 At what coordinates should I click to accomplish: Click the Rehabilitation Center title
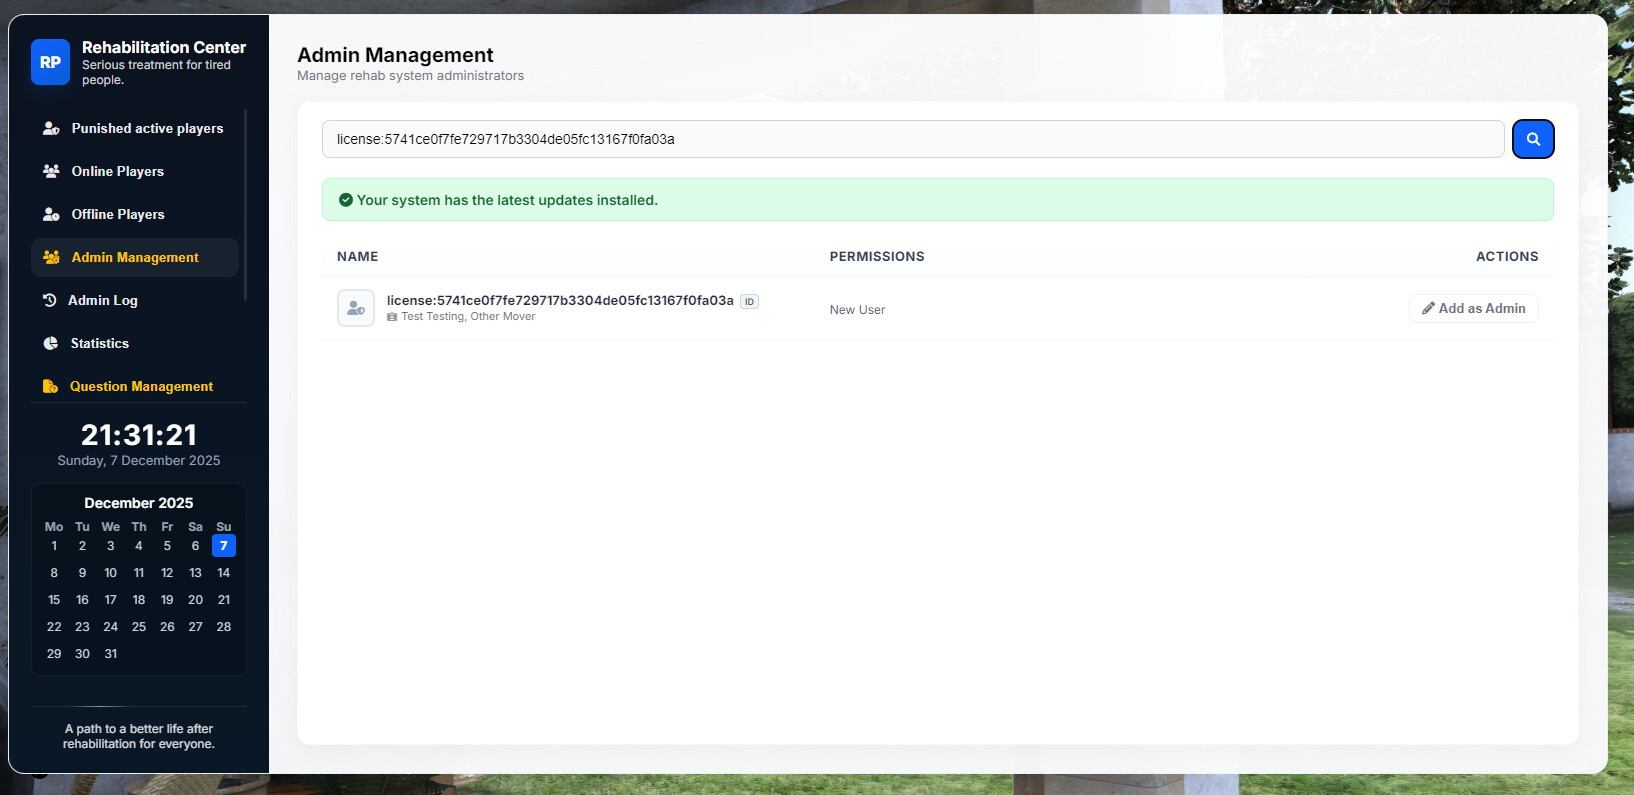164,47
